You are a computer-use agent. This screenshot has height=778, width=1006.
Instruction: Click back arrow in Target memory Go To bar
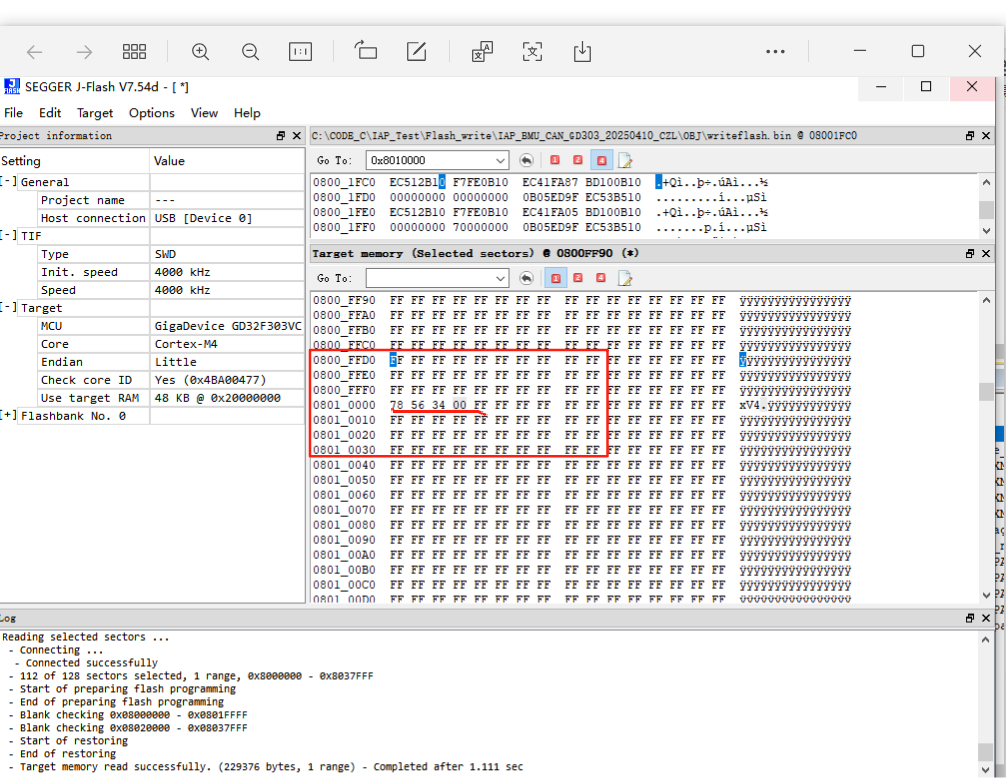(x=526, y=278)
